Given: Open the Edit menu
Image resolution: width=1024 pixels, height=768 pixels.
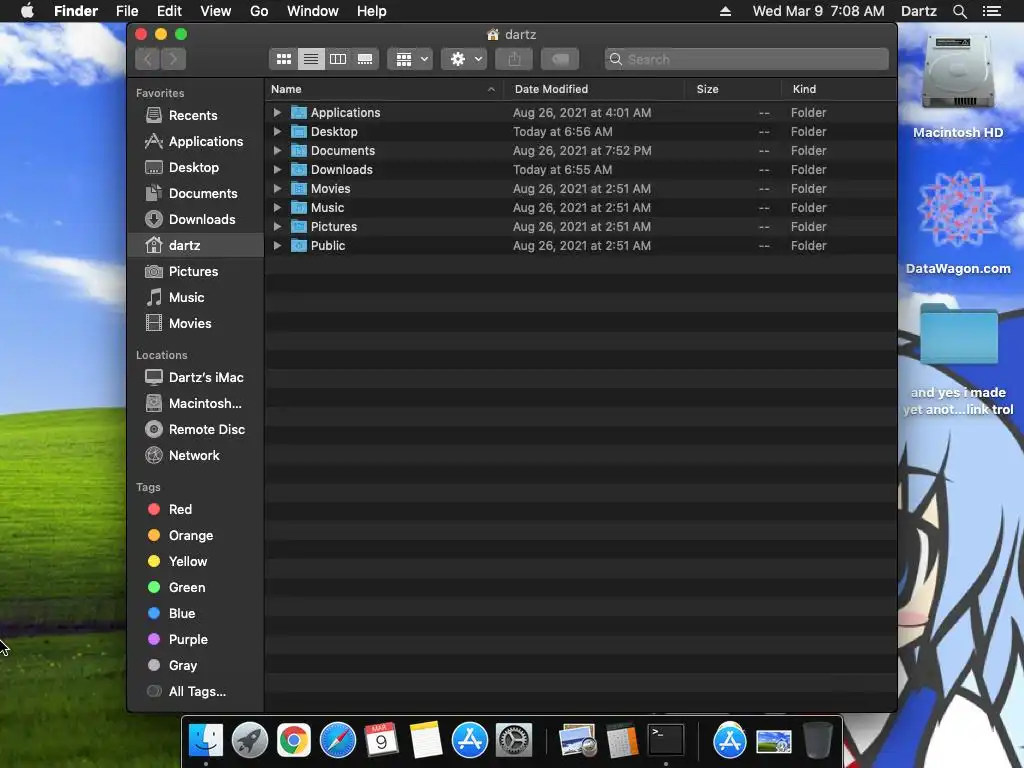Looking at the screenshot, I should click(x=169, y=11).
